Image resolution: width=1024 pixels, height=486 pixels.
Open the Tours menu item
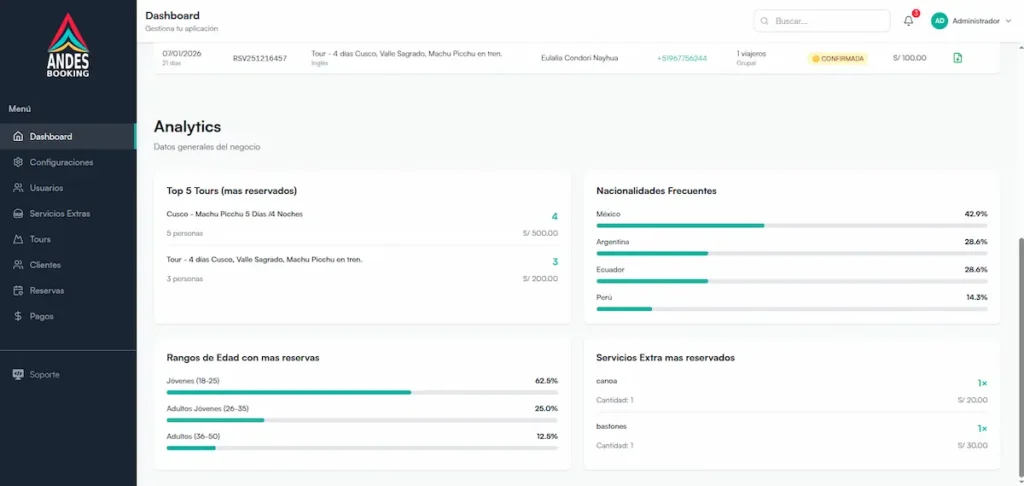[x=40, y=240]
